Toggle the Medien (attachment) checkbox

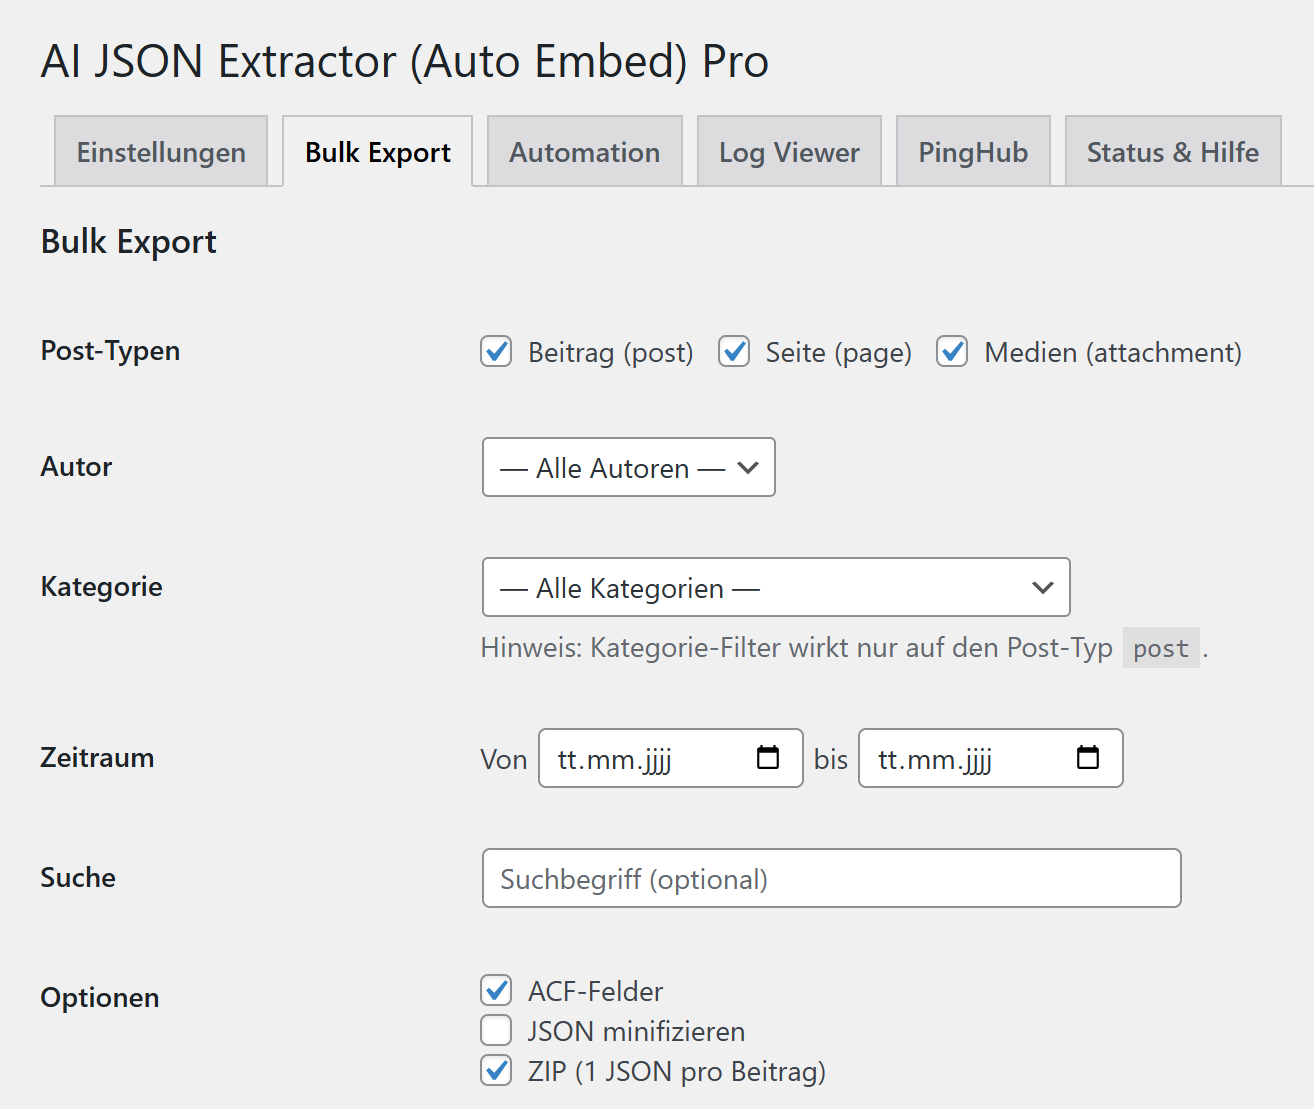pos(952,352)
